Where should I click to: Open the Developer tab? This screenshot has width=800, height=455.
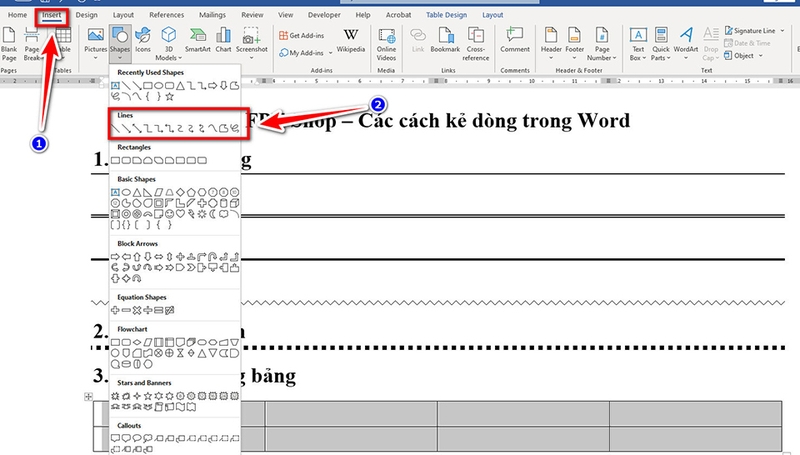pos(324,15)
